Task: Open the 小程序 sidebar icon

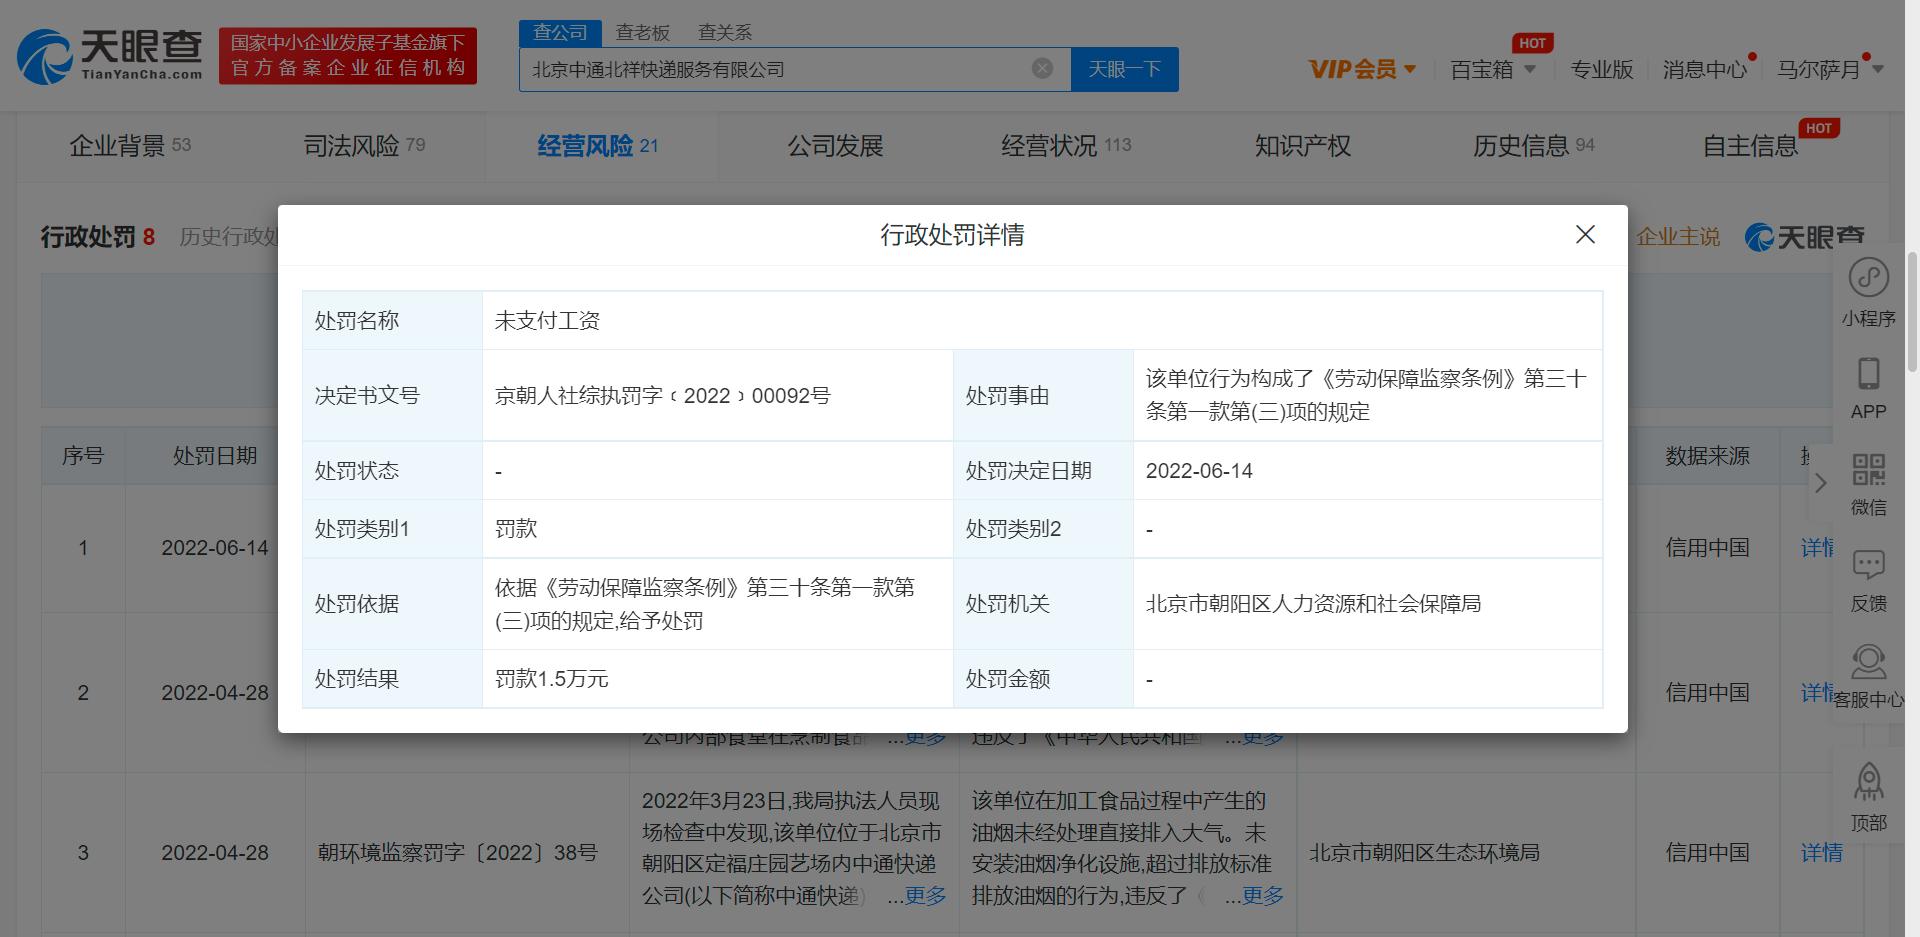Action: click(1868, 292)
